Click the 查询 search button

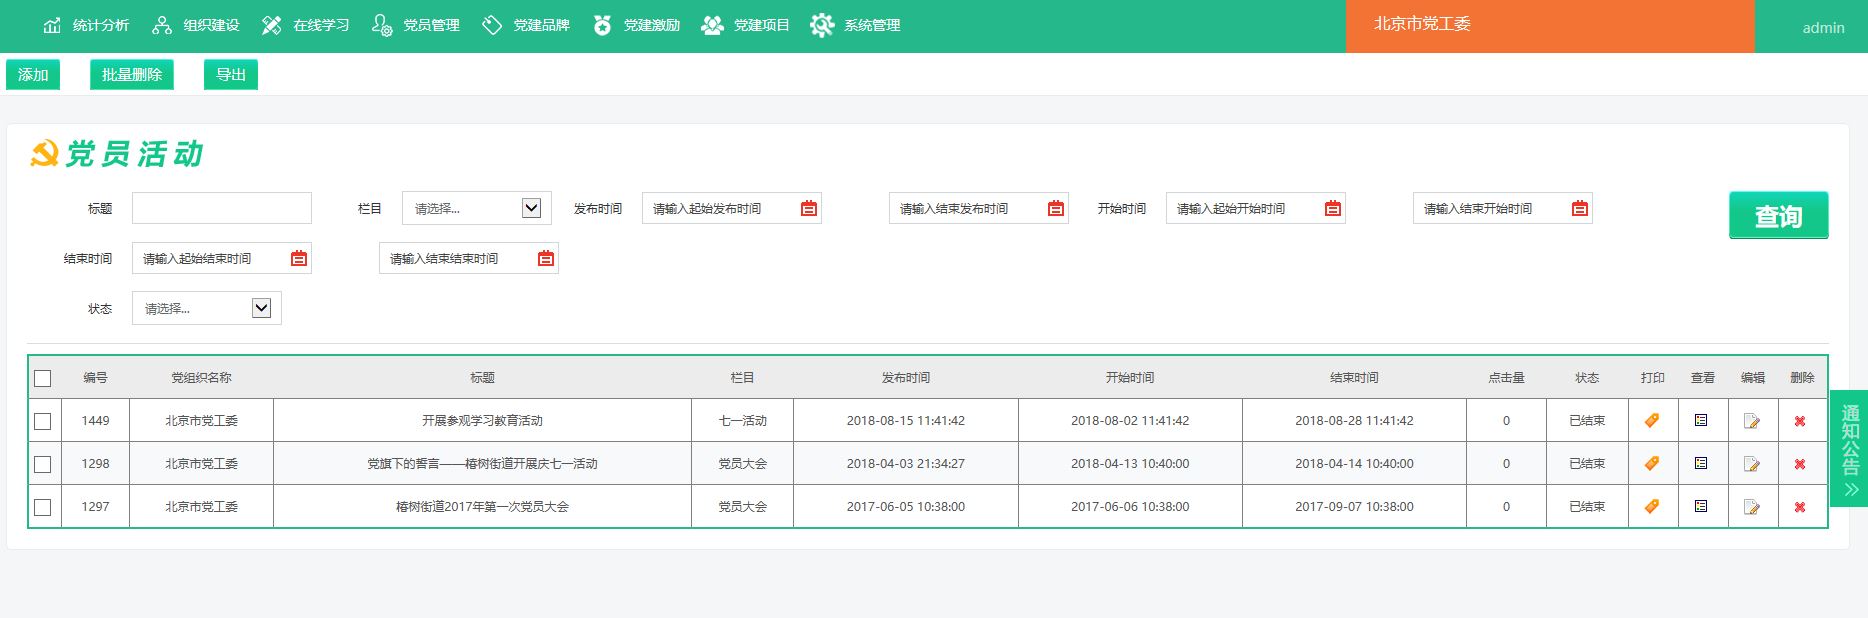coord(1778,215)
